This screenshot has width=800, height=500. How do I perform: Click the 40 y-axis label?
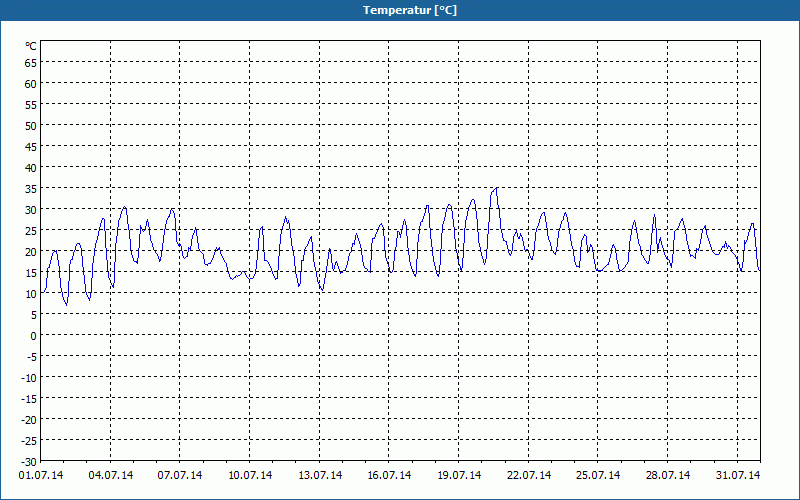[31, 168]
